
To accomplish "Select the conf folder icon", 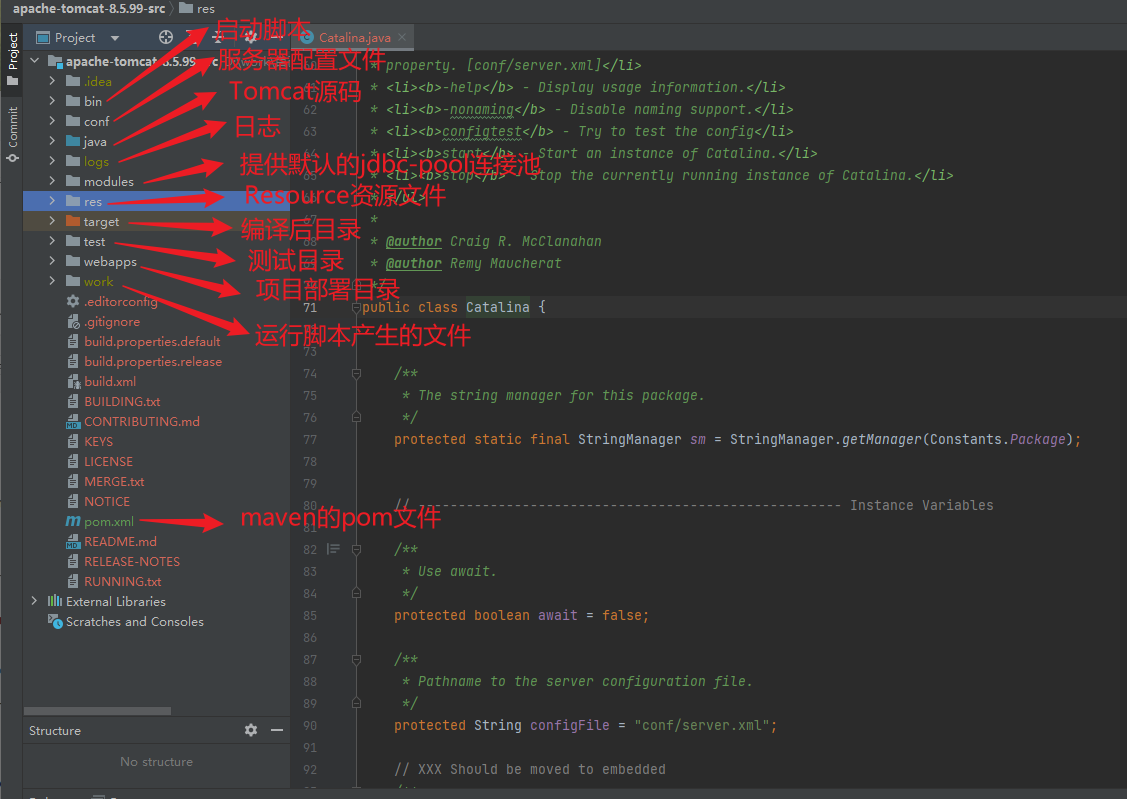I will click(x=73, y=121).
